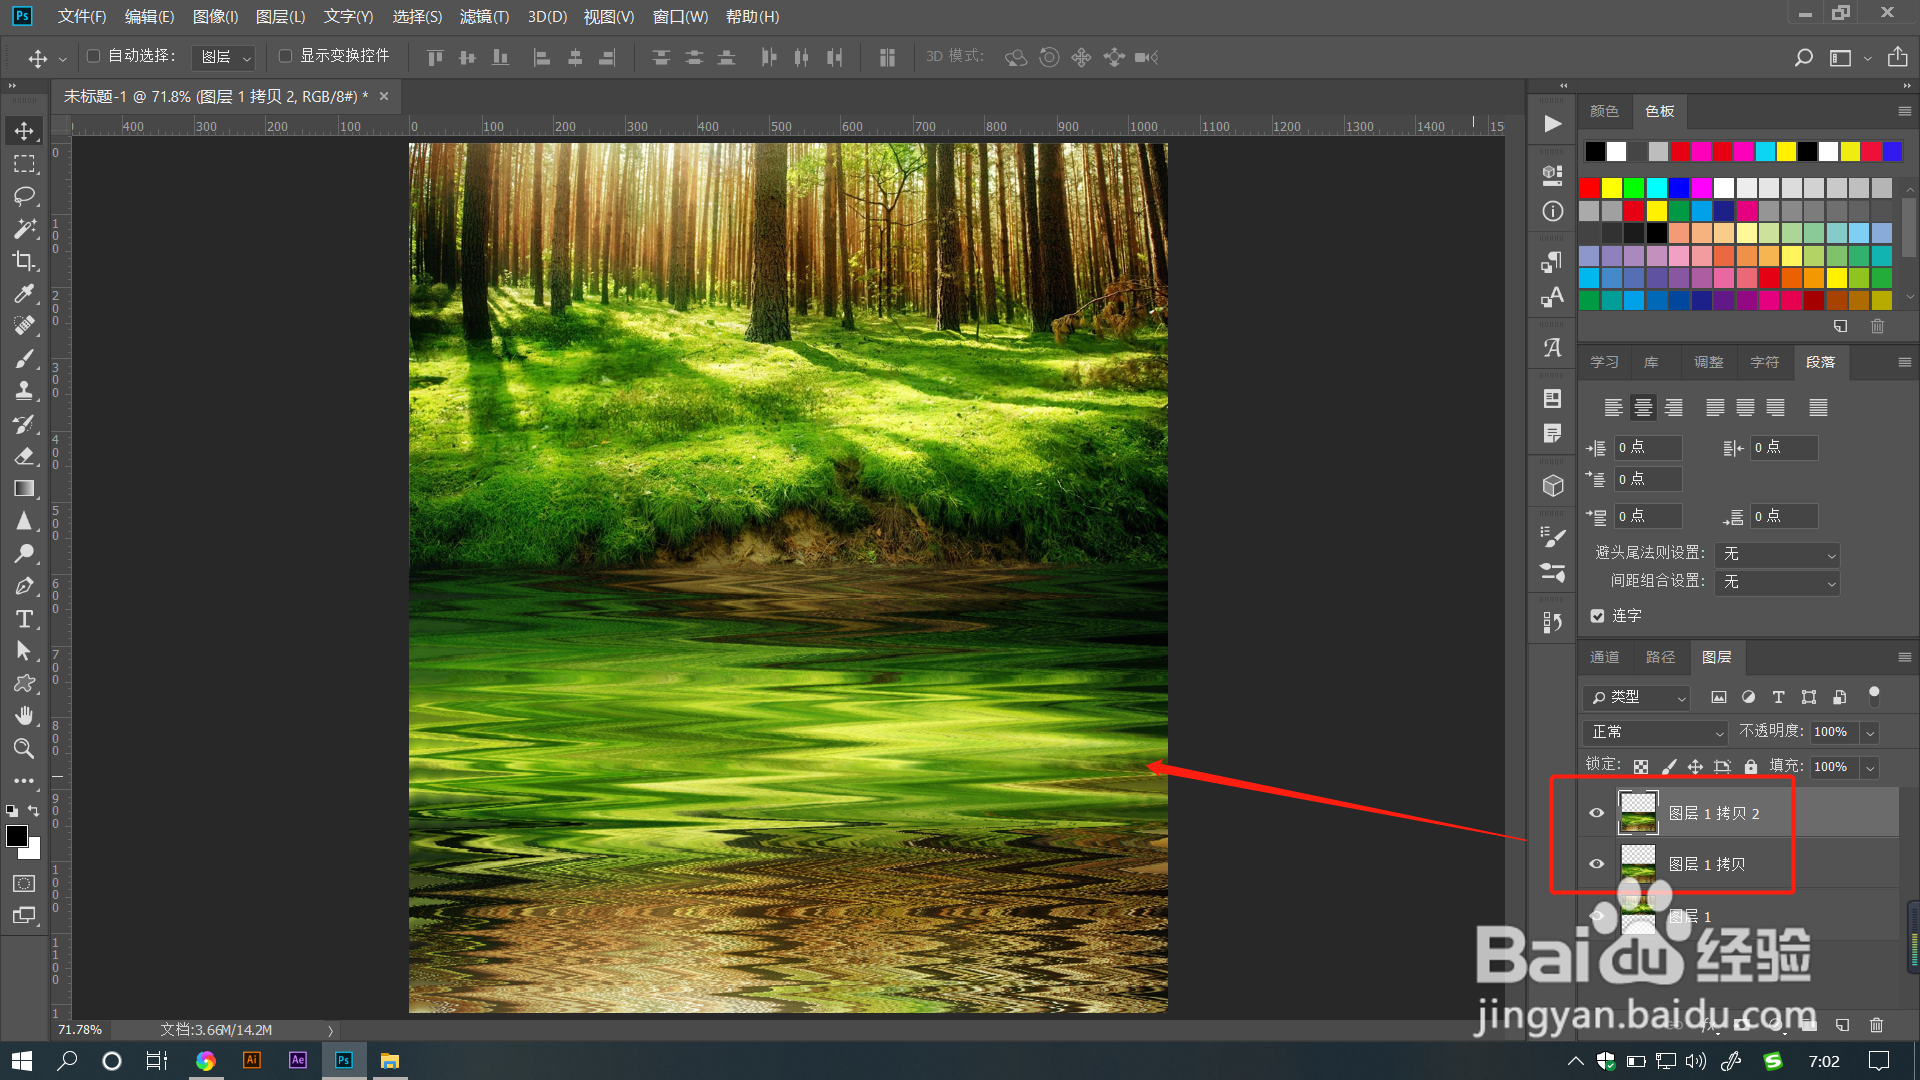
Task: Open the 避头尾法则设置 dropdown
Action: click(x=1777, y=554)
